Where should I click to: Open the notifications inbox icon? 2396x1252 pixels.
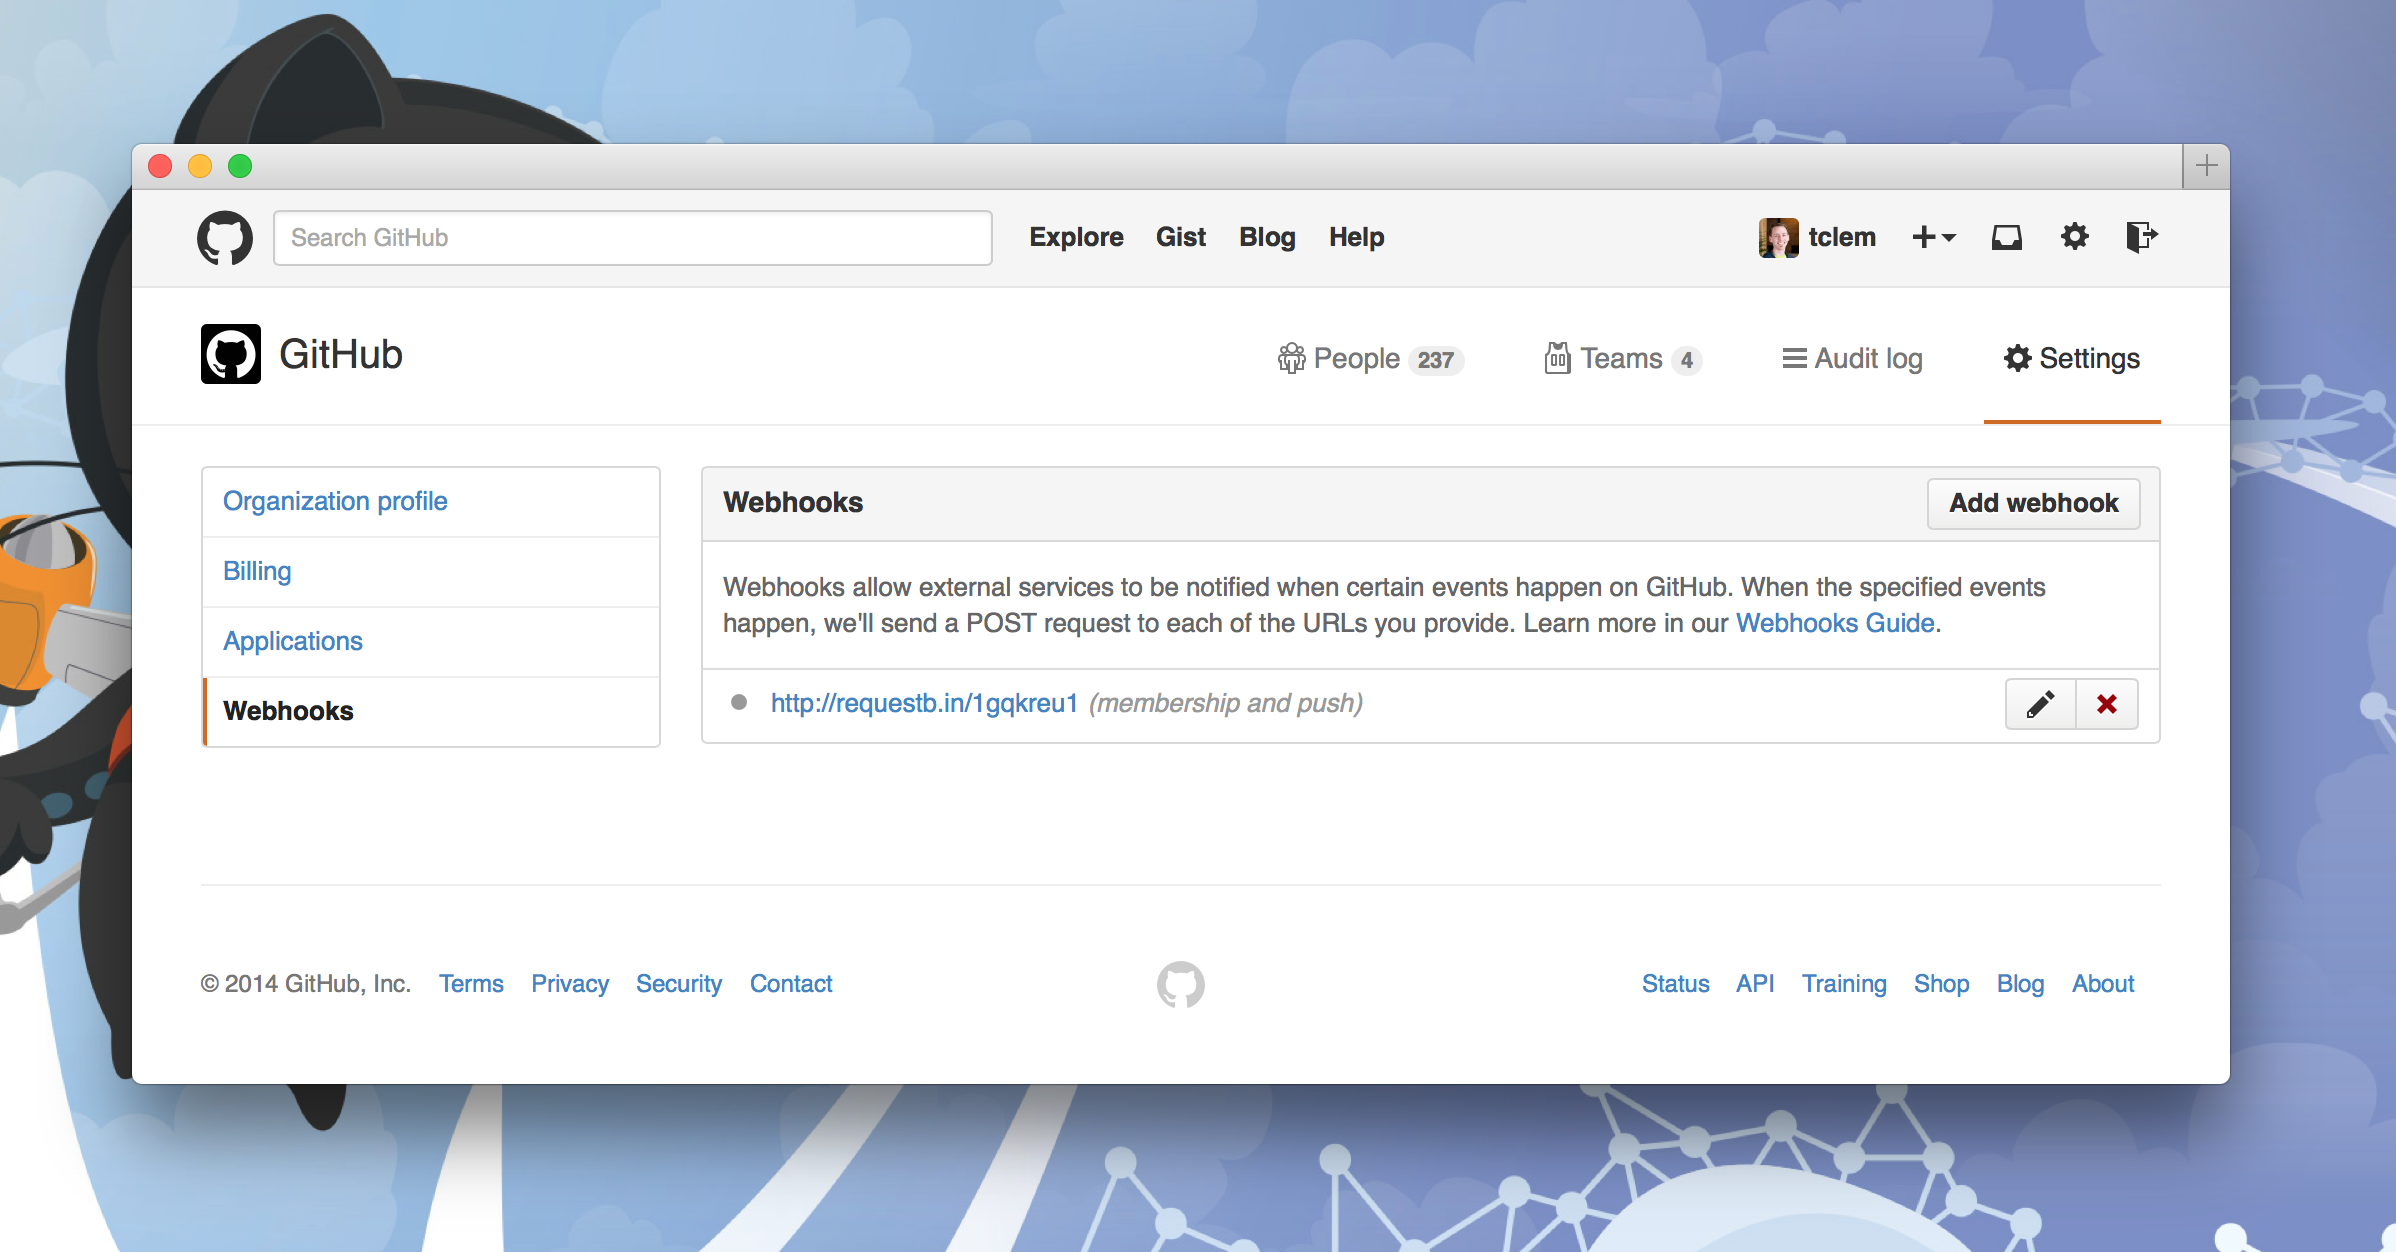(x=2007, y=237)
